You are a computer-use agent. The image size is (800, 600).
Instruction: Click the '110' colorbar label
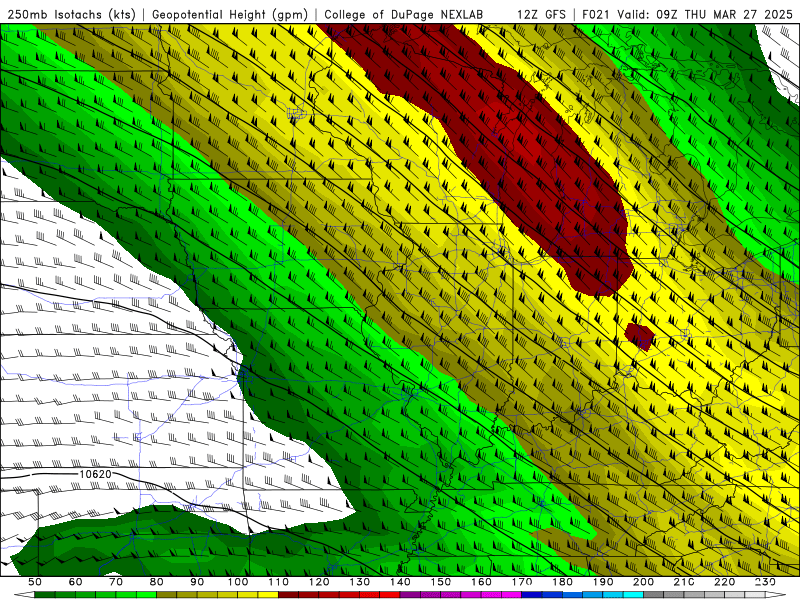click(x=278, y=582)
